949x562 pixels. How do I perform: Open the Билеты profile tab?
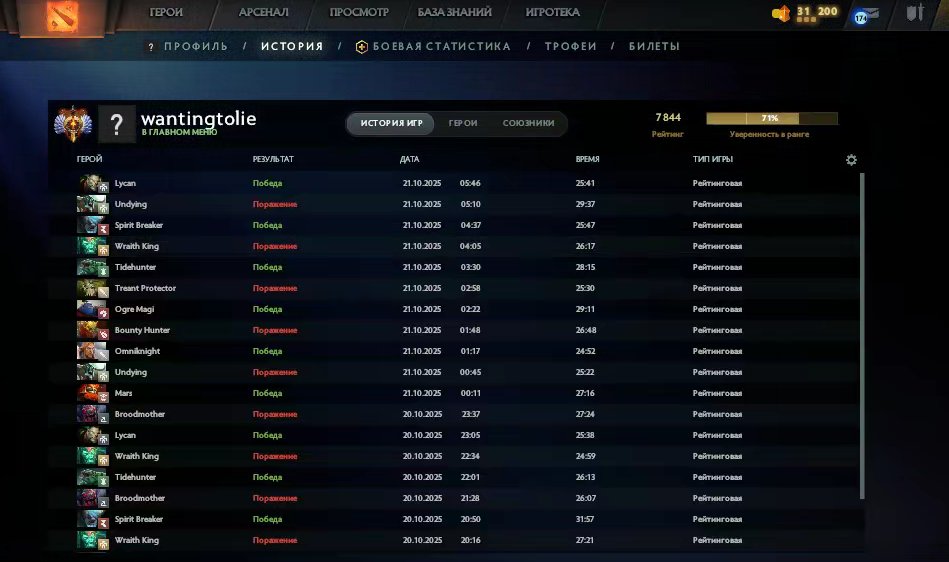click(654, 47)
